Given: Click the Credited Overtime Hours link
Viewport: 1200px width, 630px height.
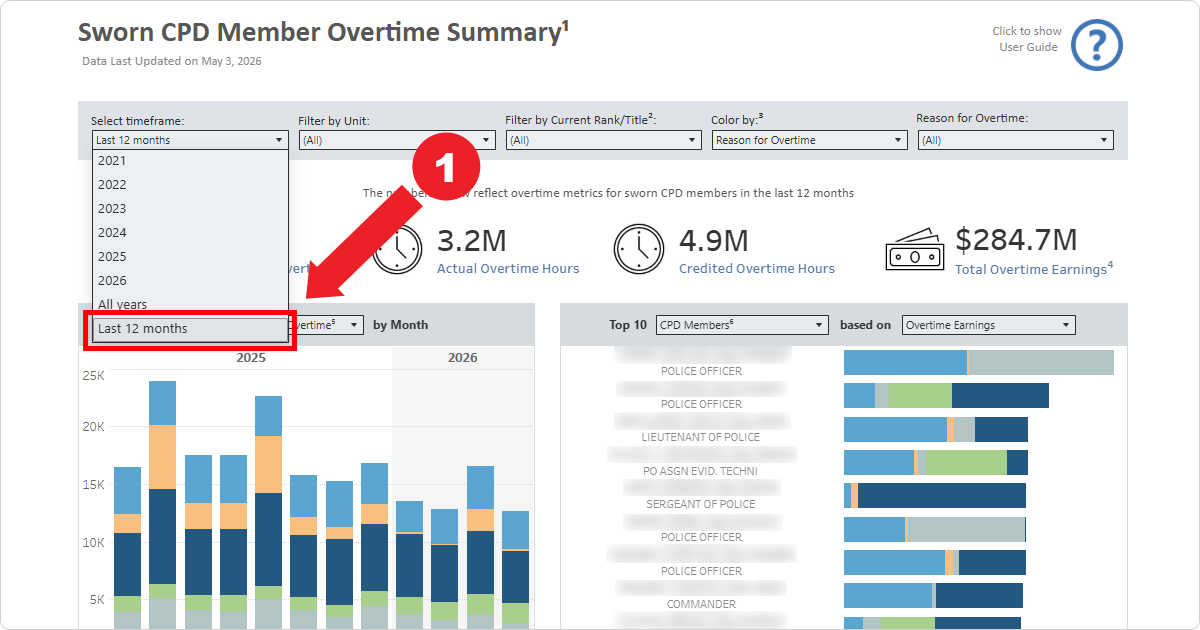Looking at the screenshot, I should (x=757, y=268).
